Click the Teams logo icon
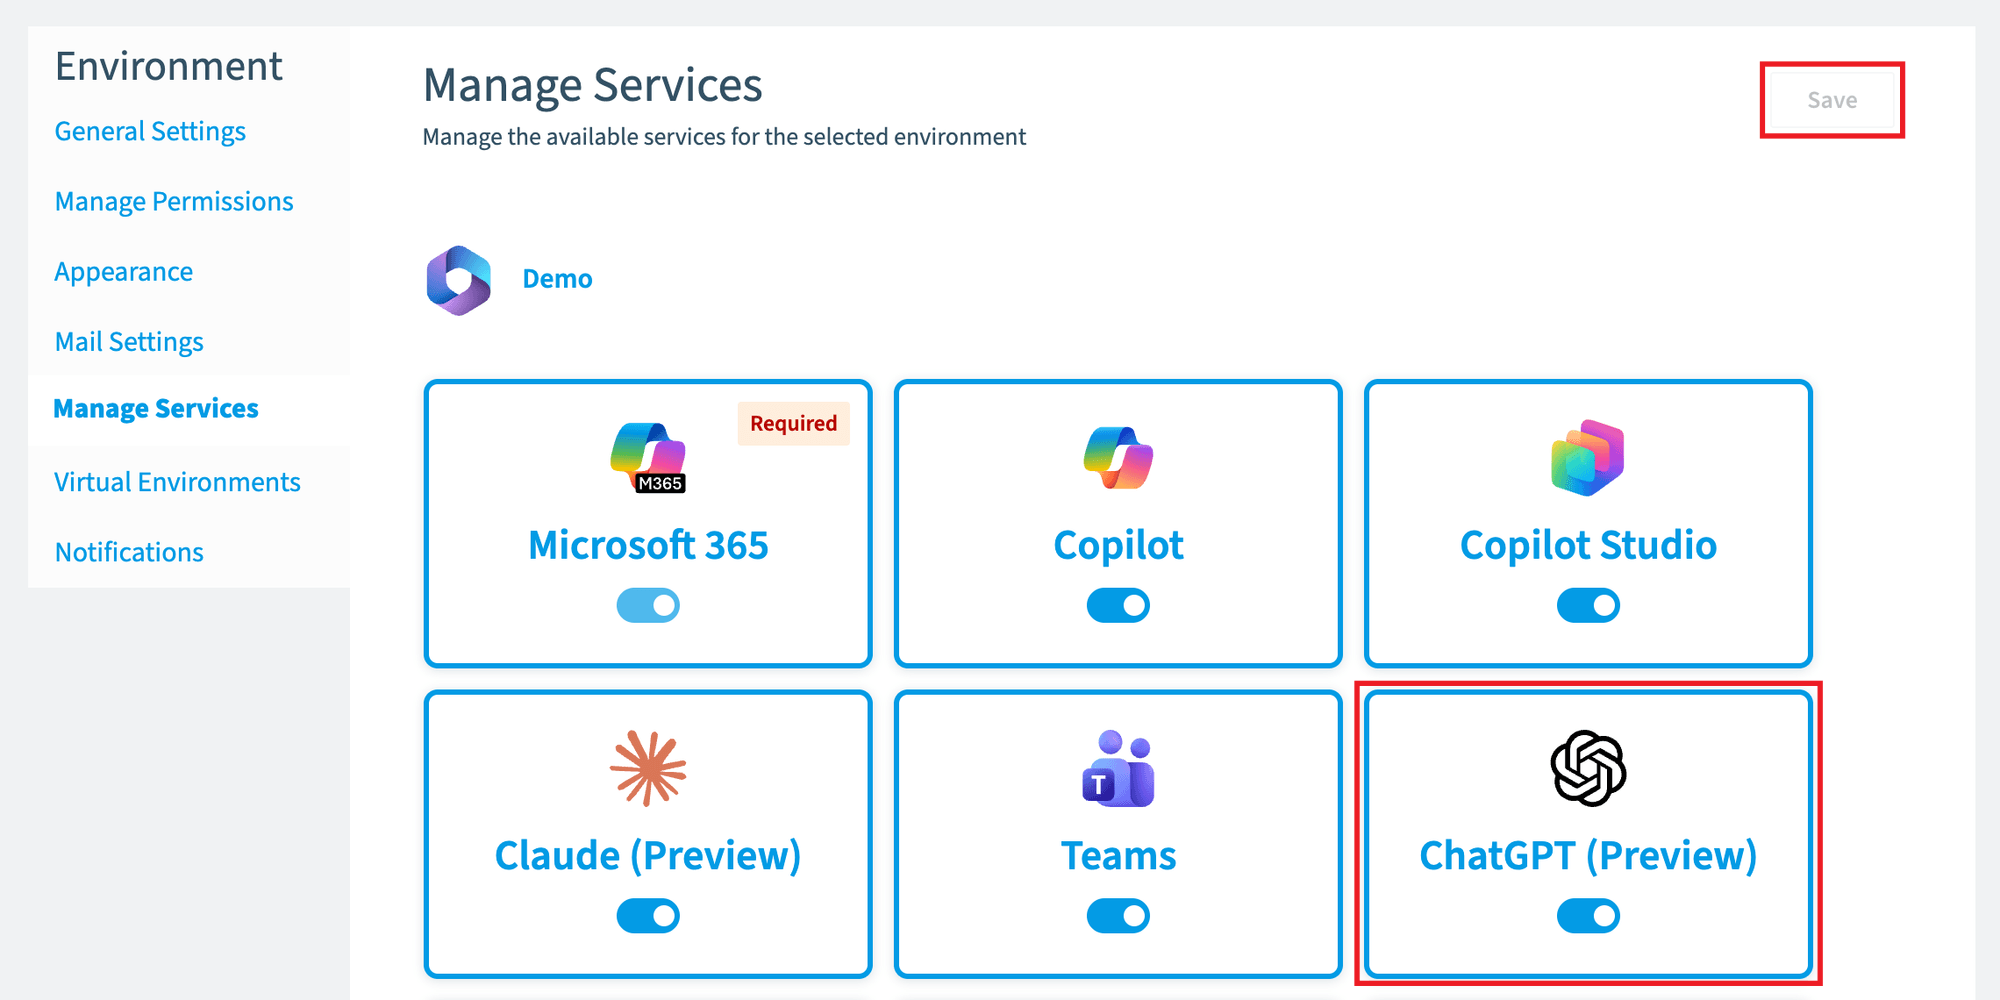The width and height of the screenshot is (2000, 1000). click(1118, 768)
